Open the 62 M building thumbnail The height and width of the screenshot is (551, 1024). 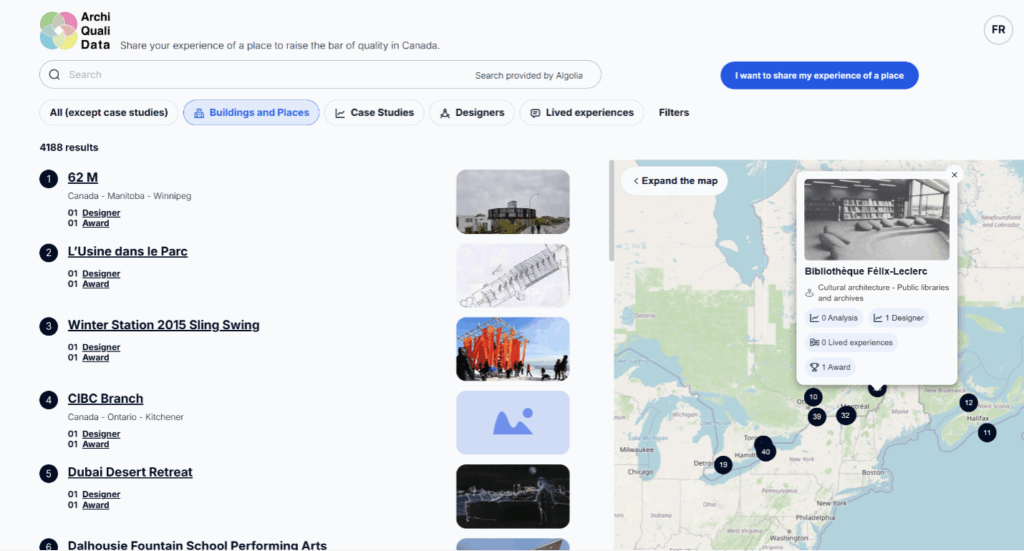[x=513, y=202]
